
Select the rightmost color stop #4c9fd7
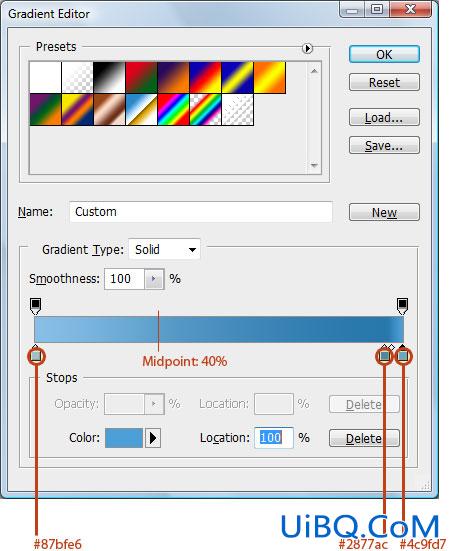point(403,355)
